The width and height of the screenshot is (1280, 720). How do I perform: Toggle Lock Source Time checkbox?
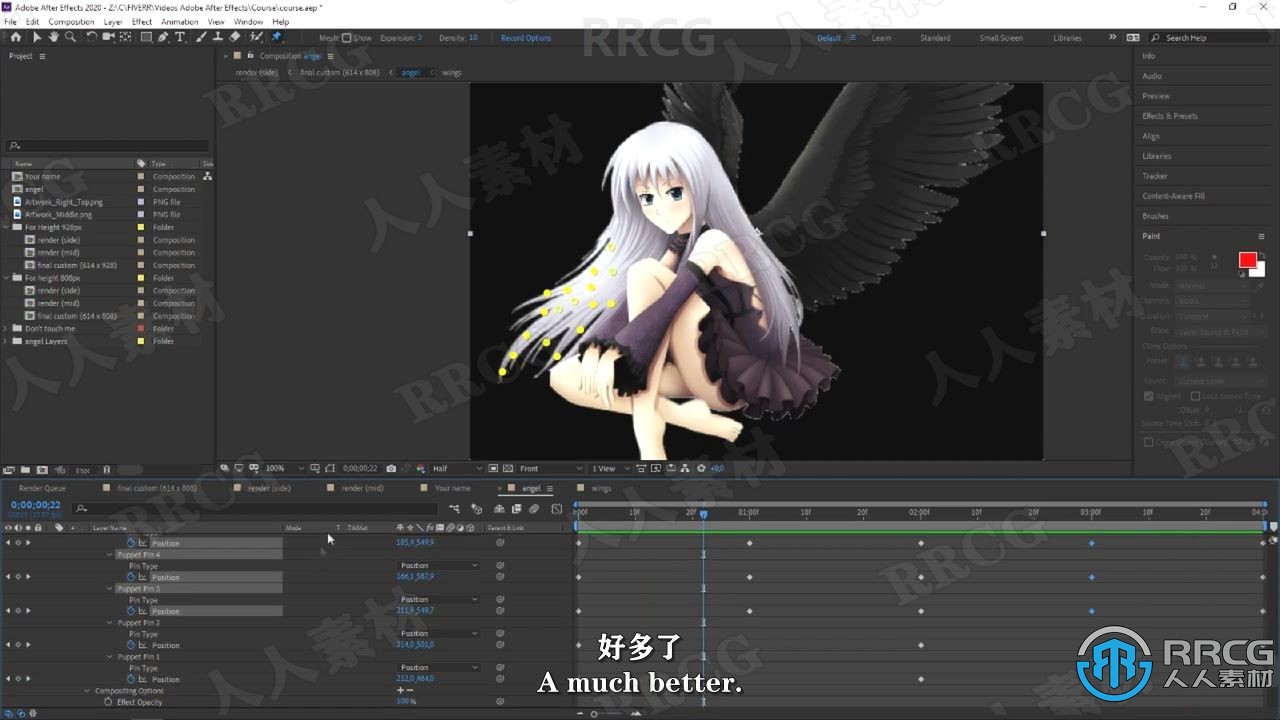(1195, 396)
